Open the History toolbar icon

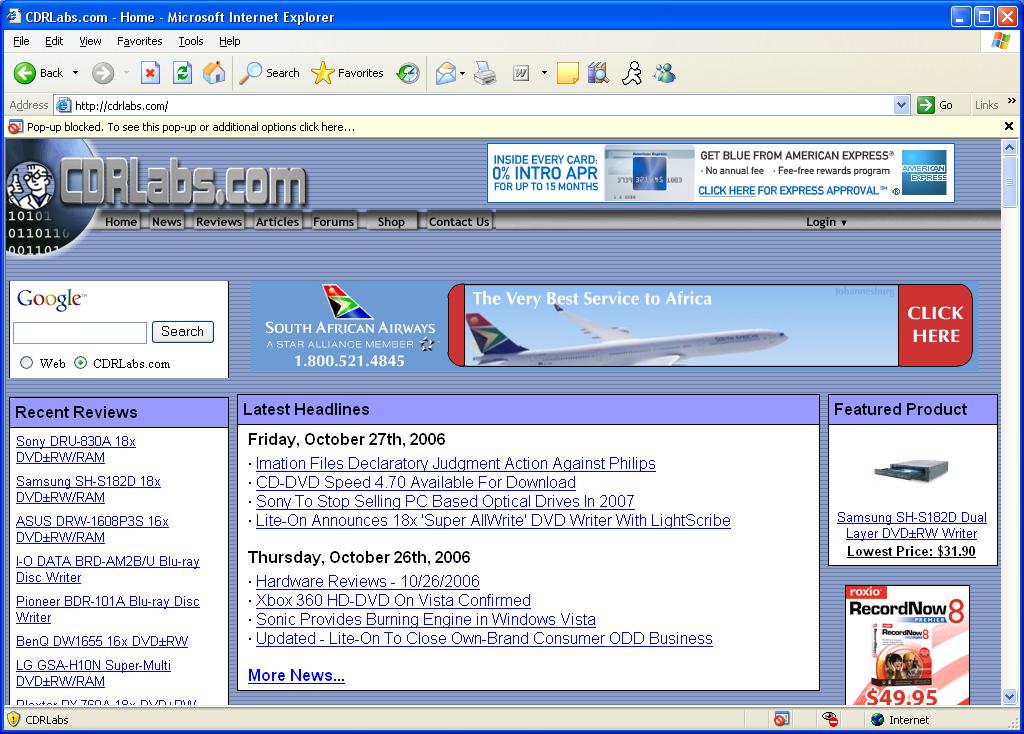click(x=408, y=73)
